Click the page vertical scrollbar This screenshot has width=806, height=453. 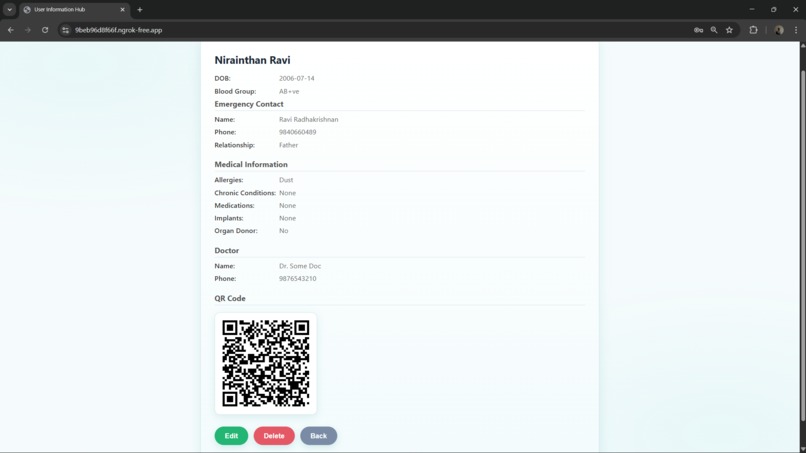point(802,247)
